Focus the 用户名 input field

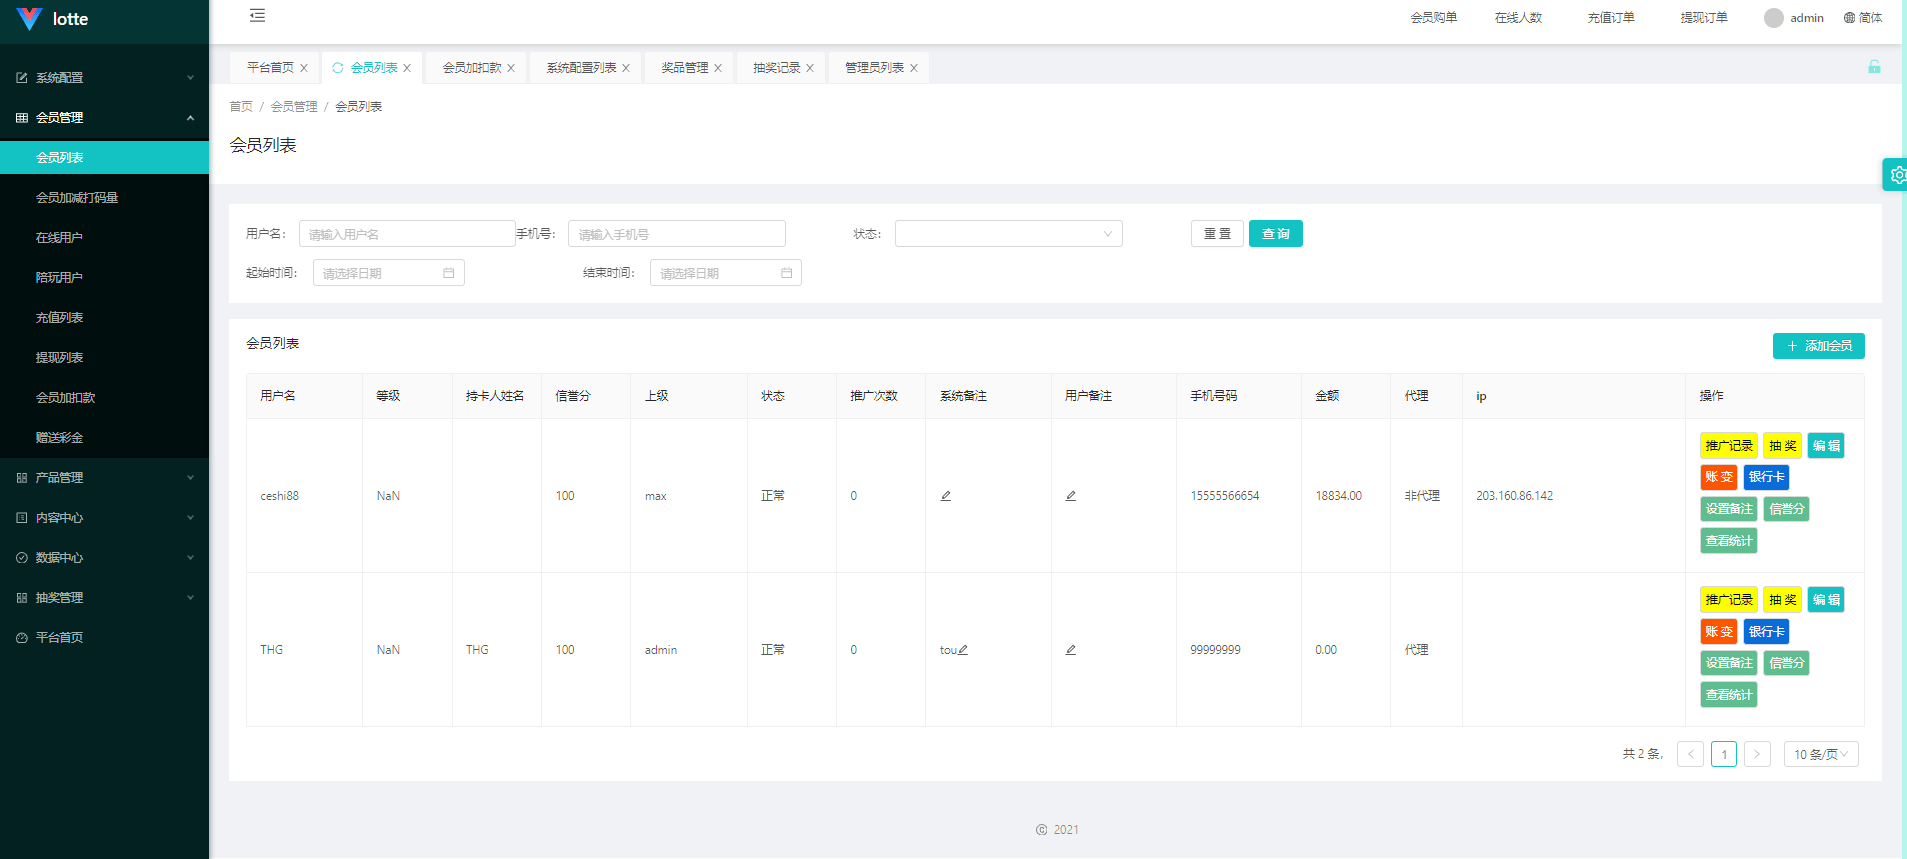coord(406,234)
